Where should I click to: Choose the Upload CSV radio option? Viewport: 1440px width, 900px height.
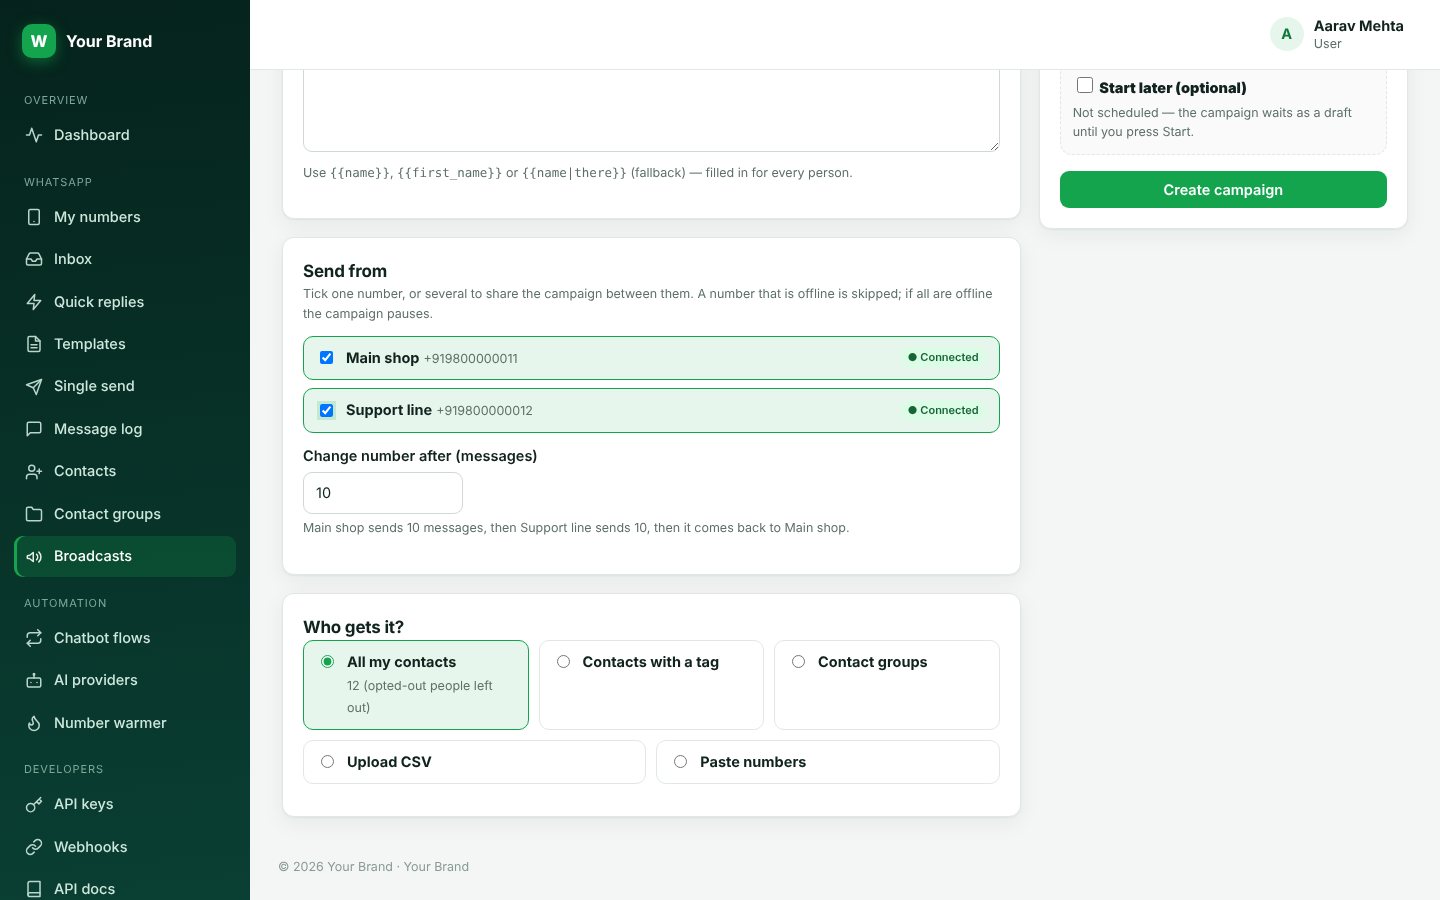474,762
